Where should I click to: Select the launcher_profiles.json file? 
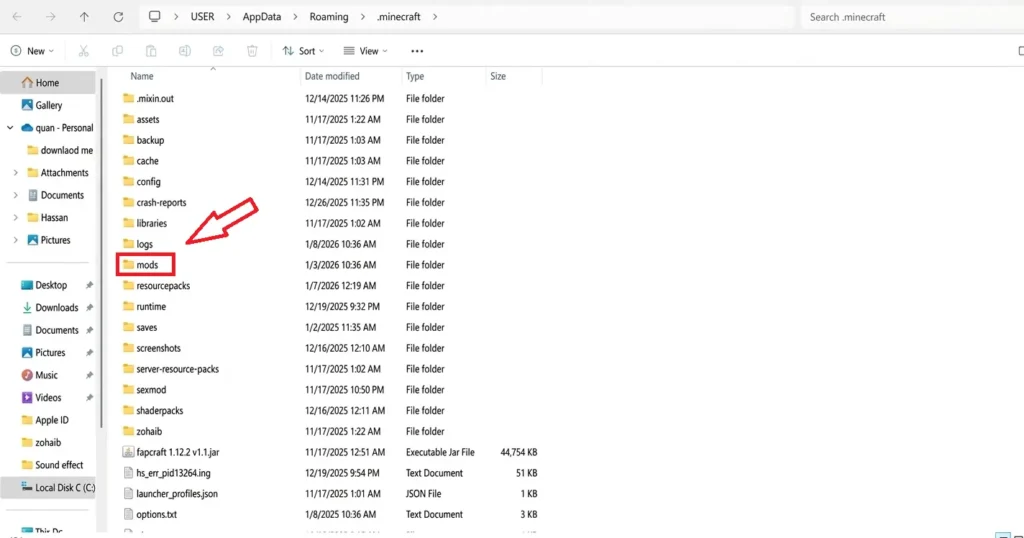click(x=170, y=494)
